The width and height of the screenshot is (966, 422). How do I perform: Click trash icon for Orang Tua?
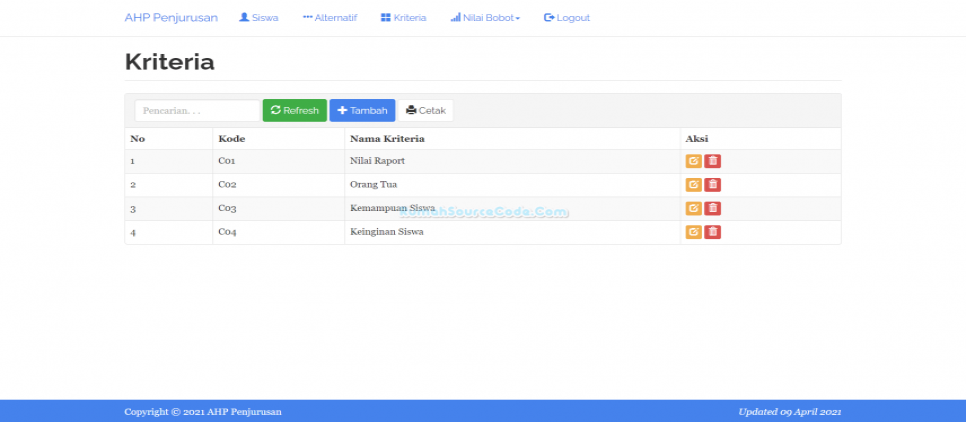712,185
